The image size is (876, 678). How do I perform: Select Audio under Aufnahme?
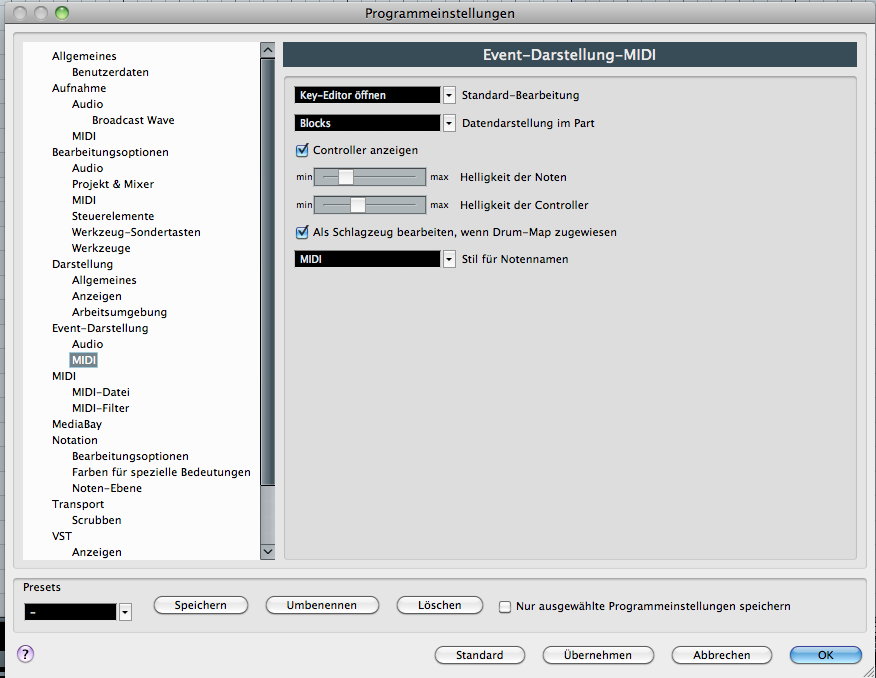point(87,104)
